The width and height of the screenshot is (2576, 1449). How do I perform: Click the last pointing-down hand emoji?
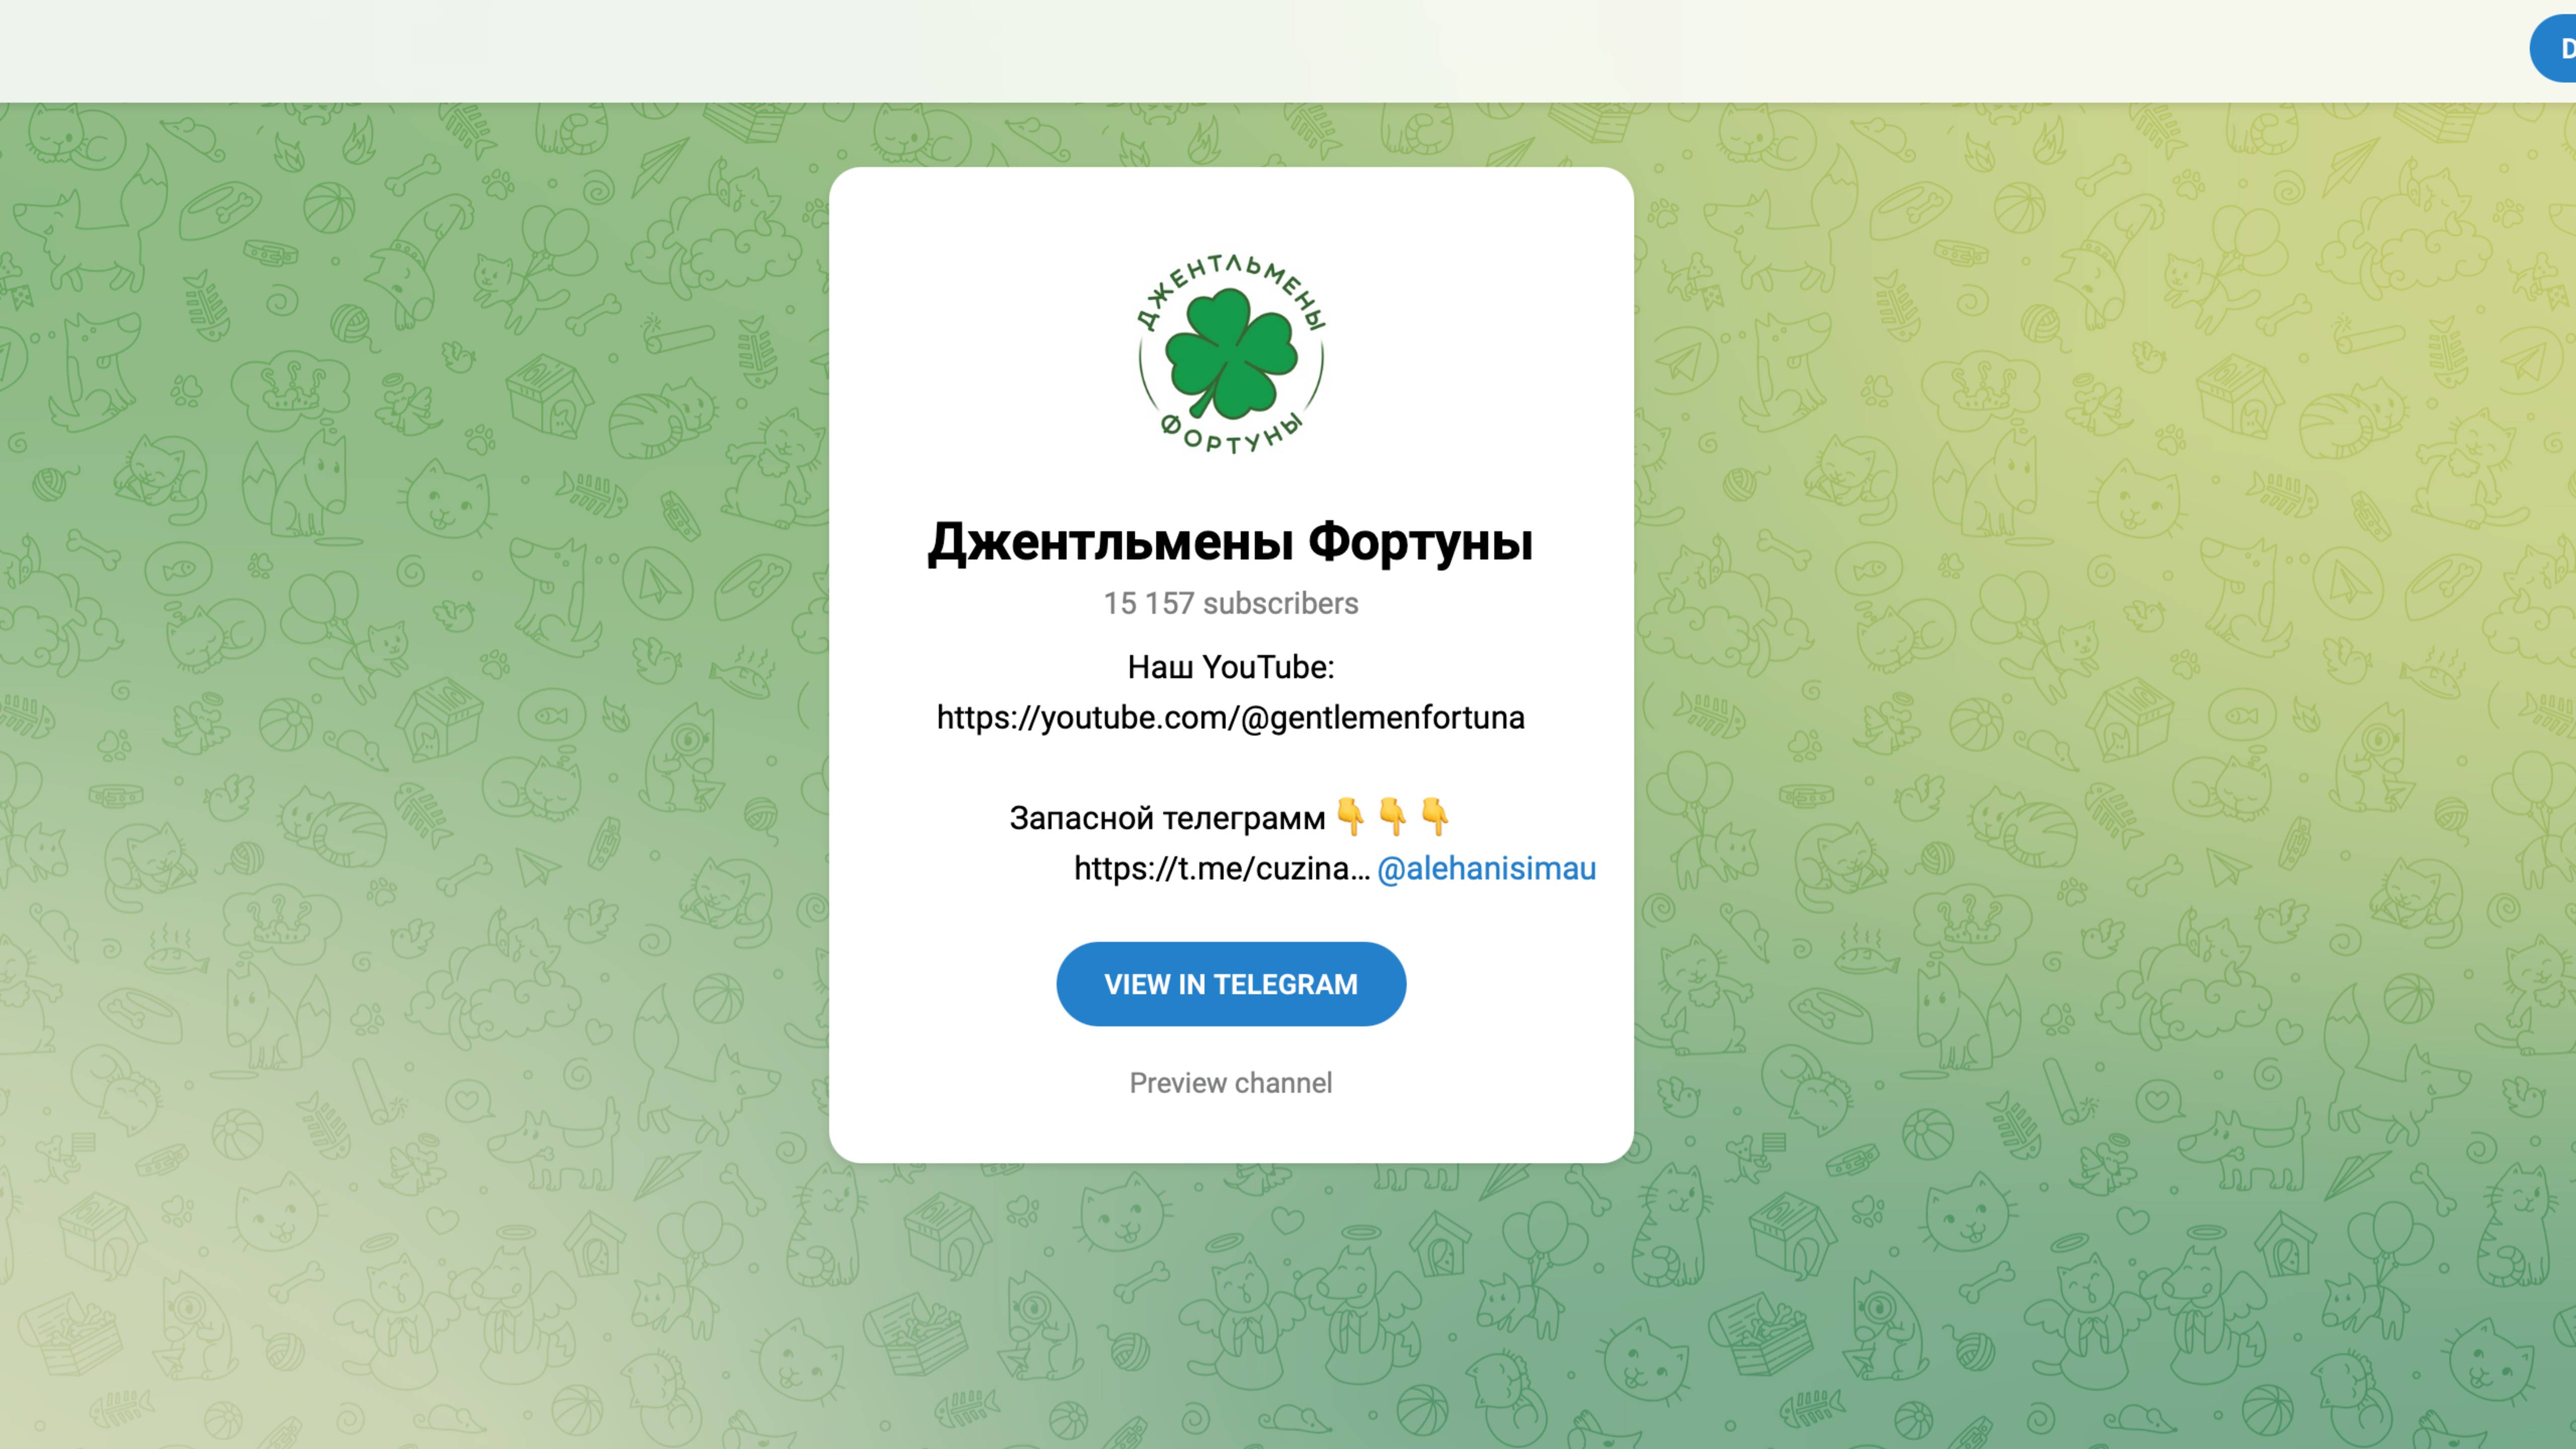pos(1434,817)
